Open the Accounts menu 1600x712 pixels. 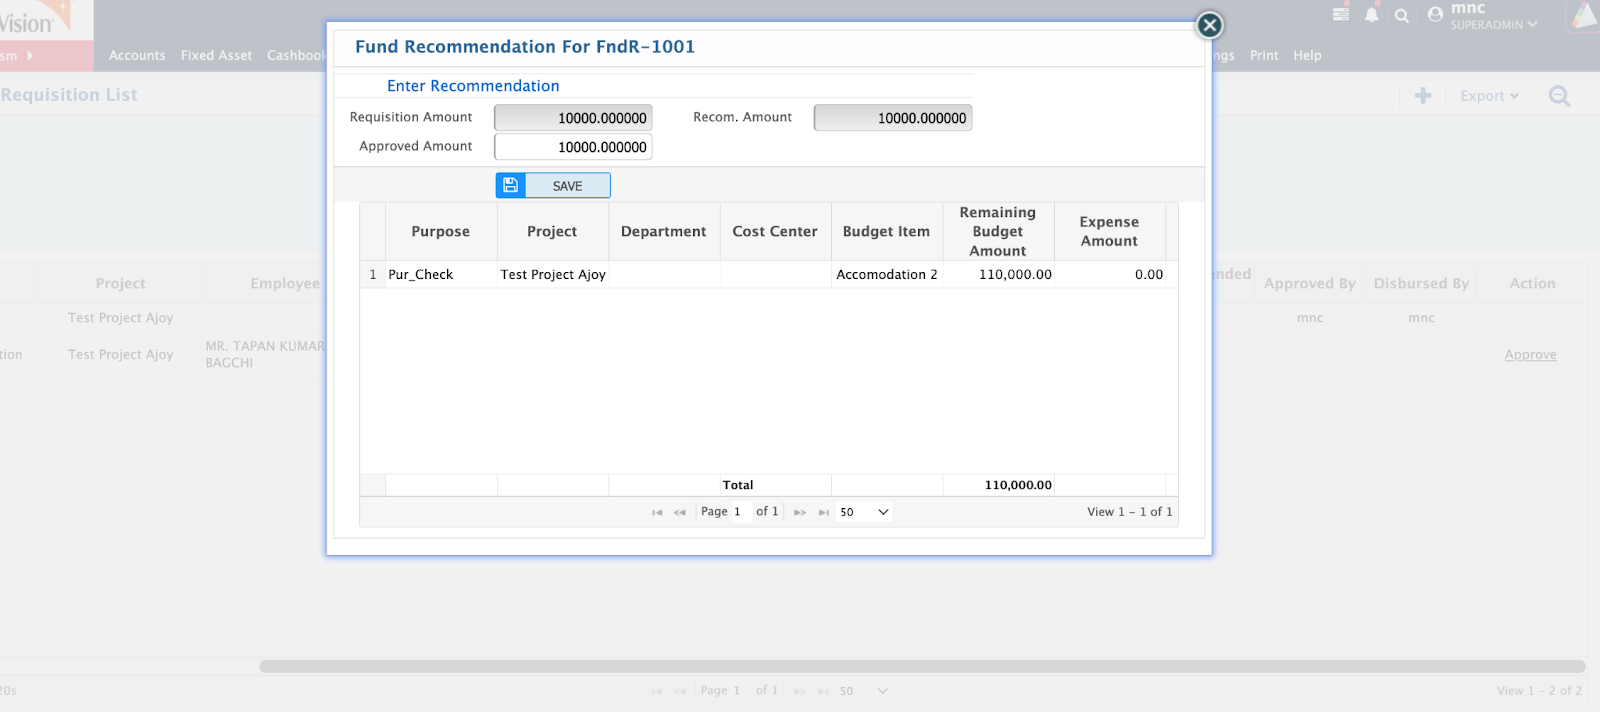pyautogui.click(x=137, y=56)
